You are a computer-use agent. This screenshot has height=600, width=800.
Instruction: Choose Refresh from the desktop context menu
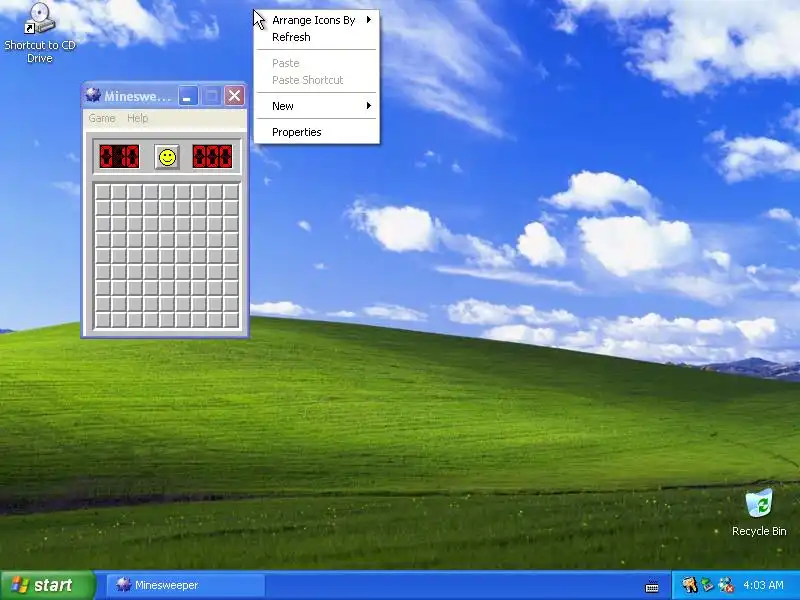(x=317, y=37)
